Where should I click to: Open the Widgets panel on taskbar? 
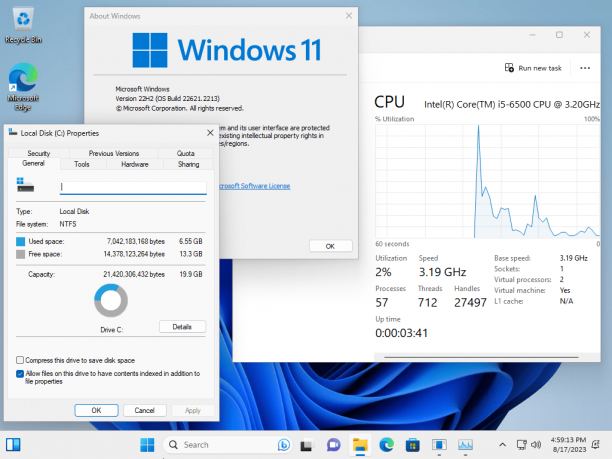point(13,445)
